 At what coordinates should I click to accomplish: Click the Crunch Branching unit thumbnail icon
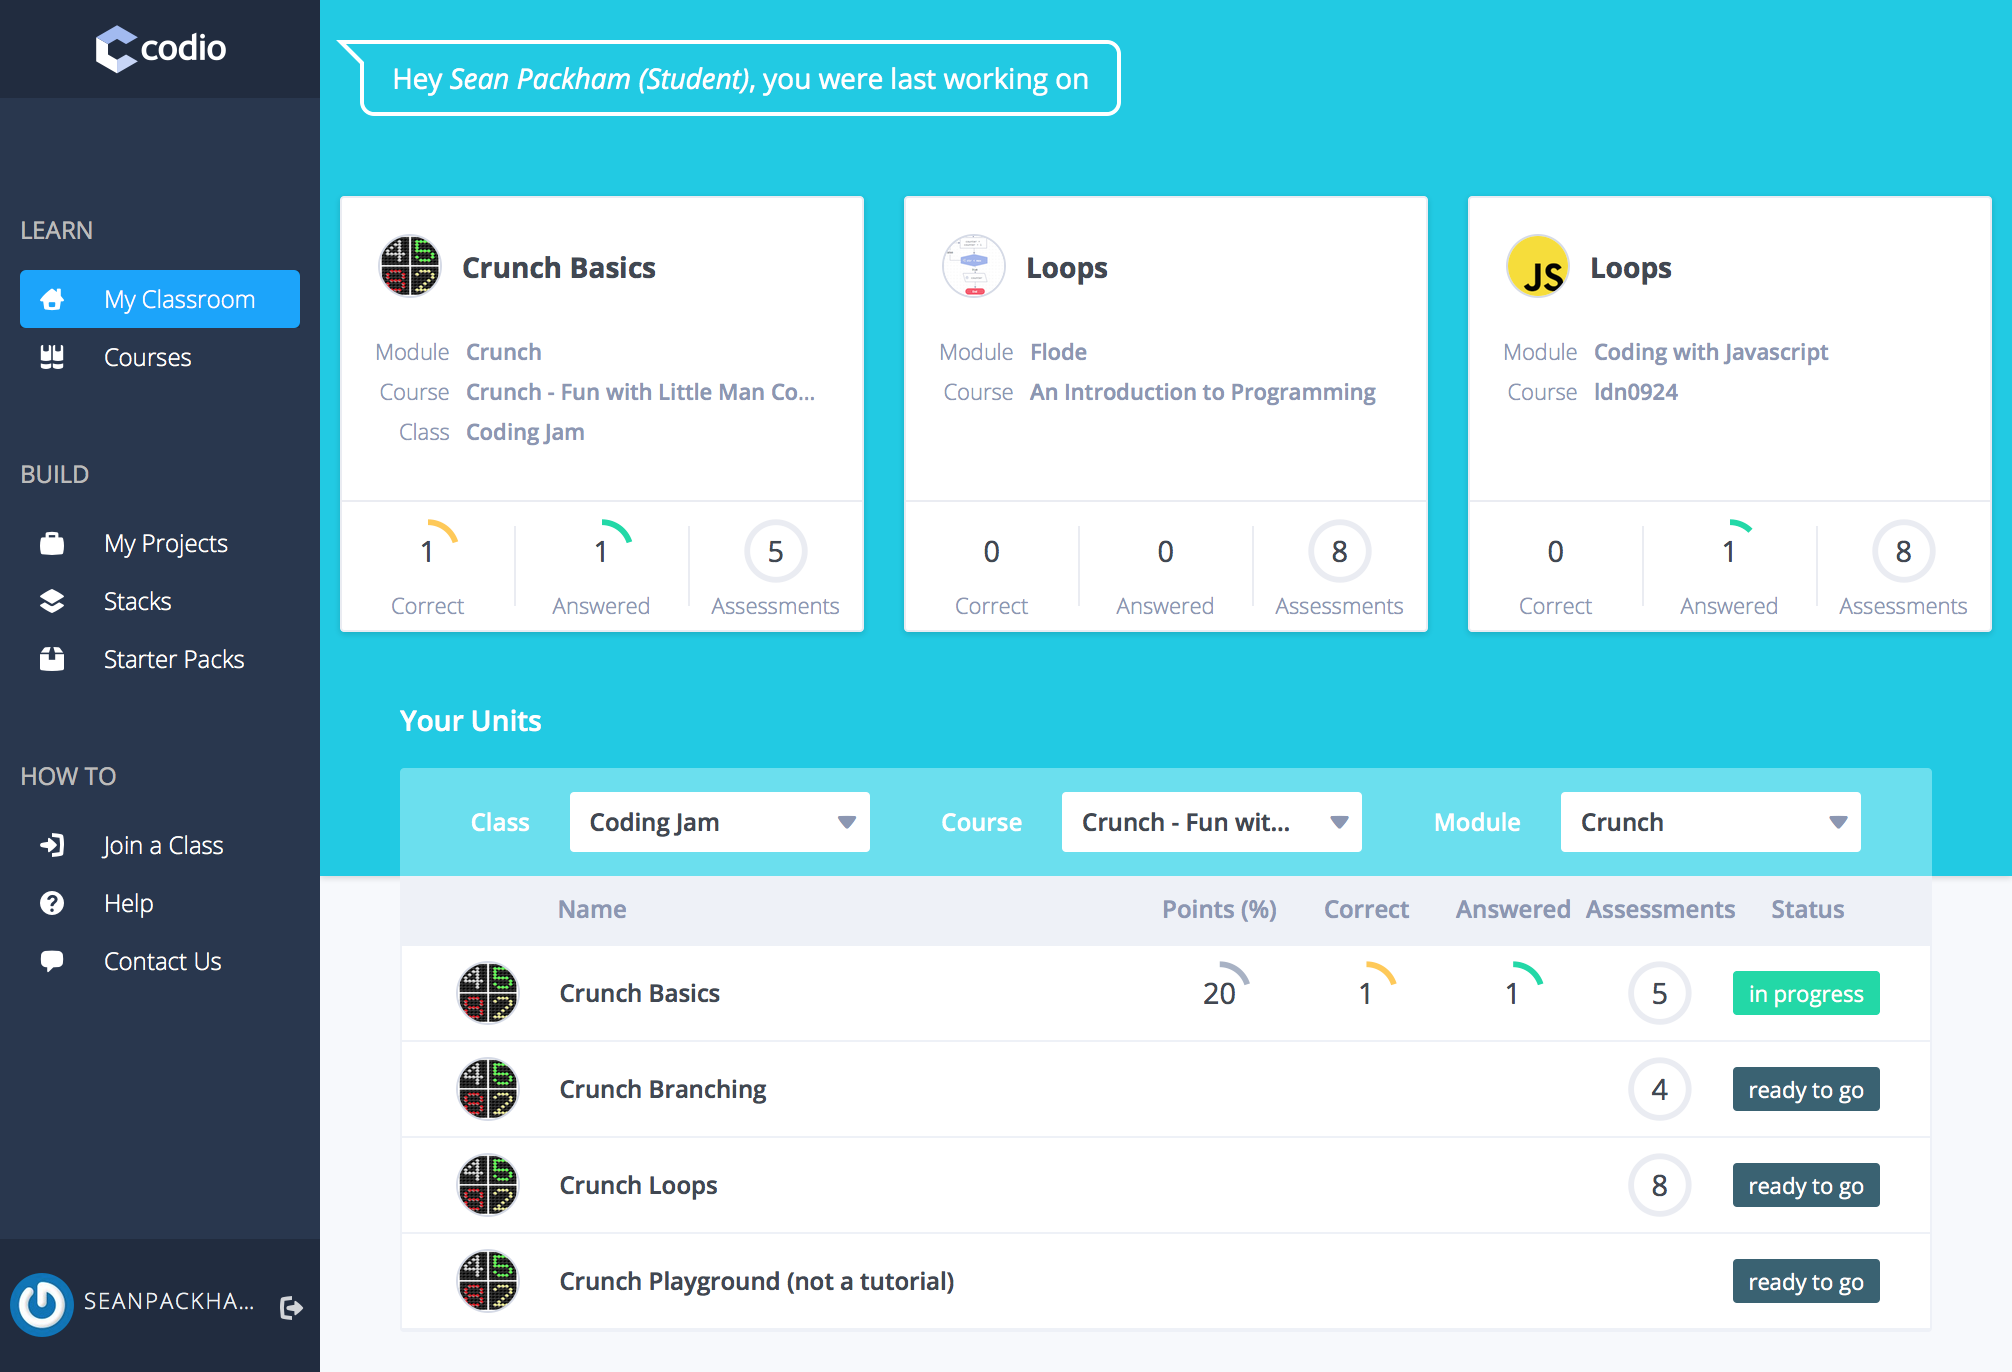(x=489, y=1089)
